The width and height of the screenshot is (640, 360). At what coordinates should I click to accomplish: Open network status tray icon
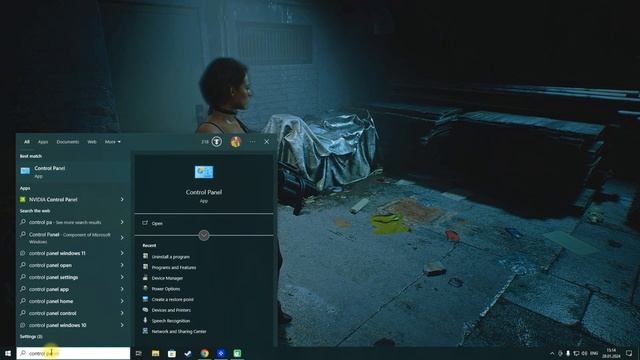pyautogui.click(x=576, y=353)
